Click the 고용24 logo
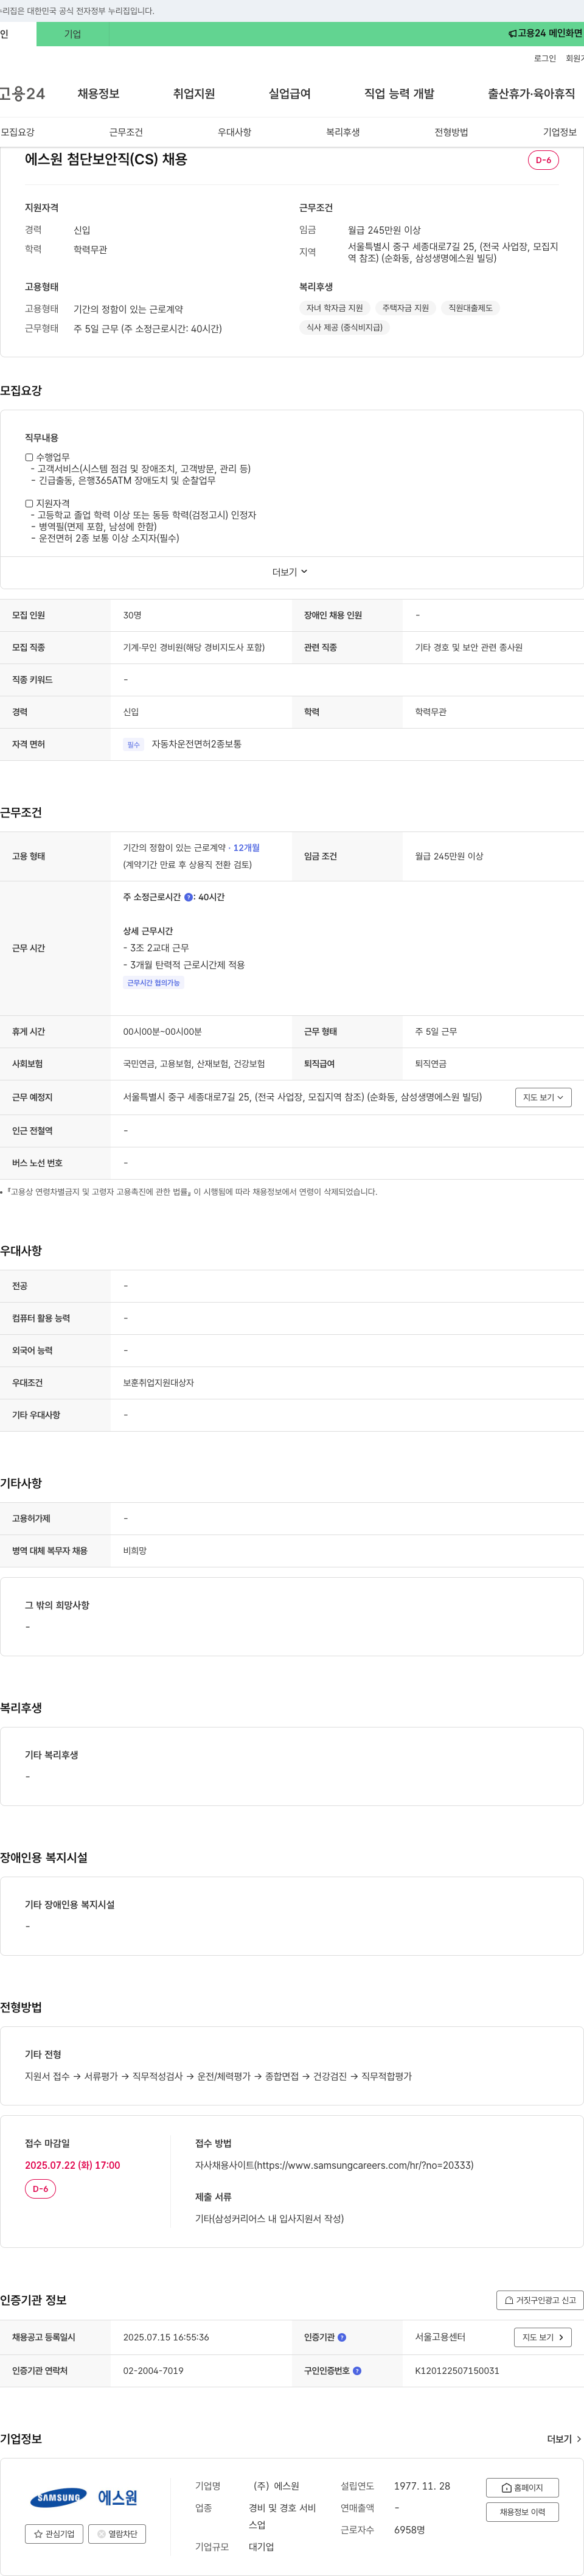Viewport: 584px width, 2576px height. (x=22, y=94)
